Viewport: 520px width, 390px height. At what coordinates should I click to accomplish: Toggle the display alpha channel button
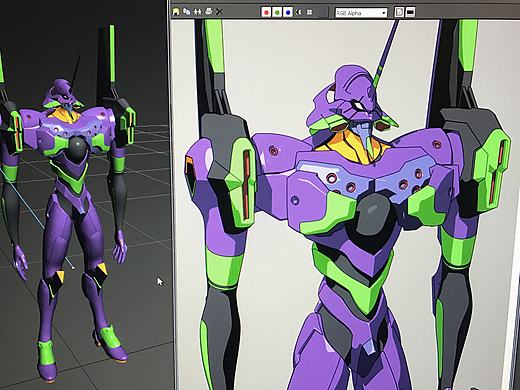(x=299, y=12)
